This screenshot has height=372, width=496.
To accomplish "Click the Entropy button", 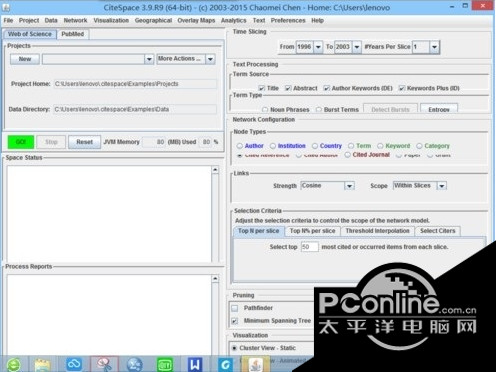I will click(x=439, y=109).
